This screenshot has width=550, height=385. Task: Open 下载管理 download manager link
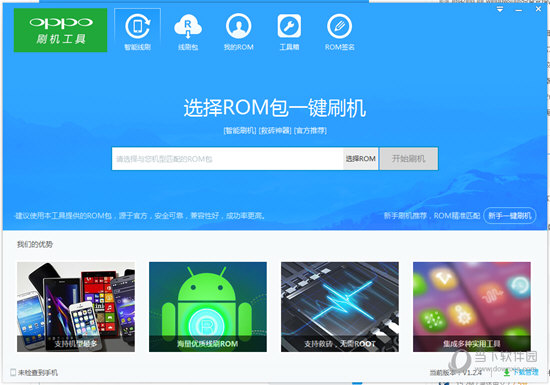pos(521,372)
